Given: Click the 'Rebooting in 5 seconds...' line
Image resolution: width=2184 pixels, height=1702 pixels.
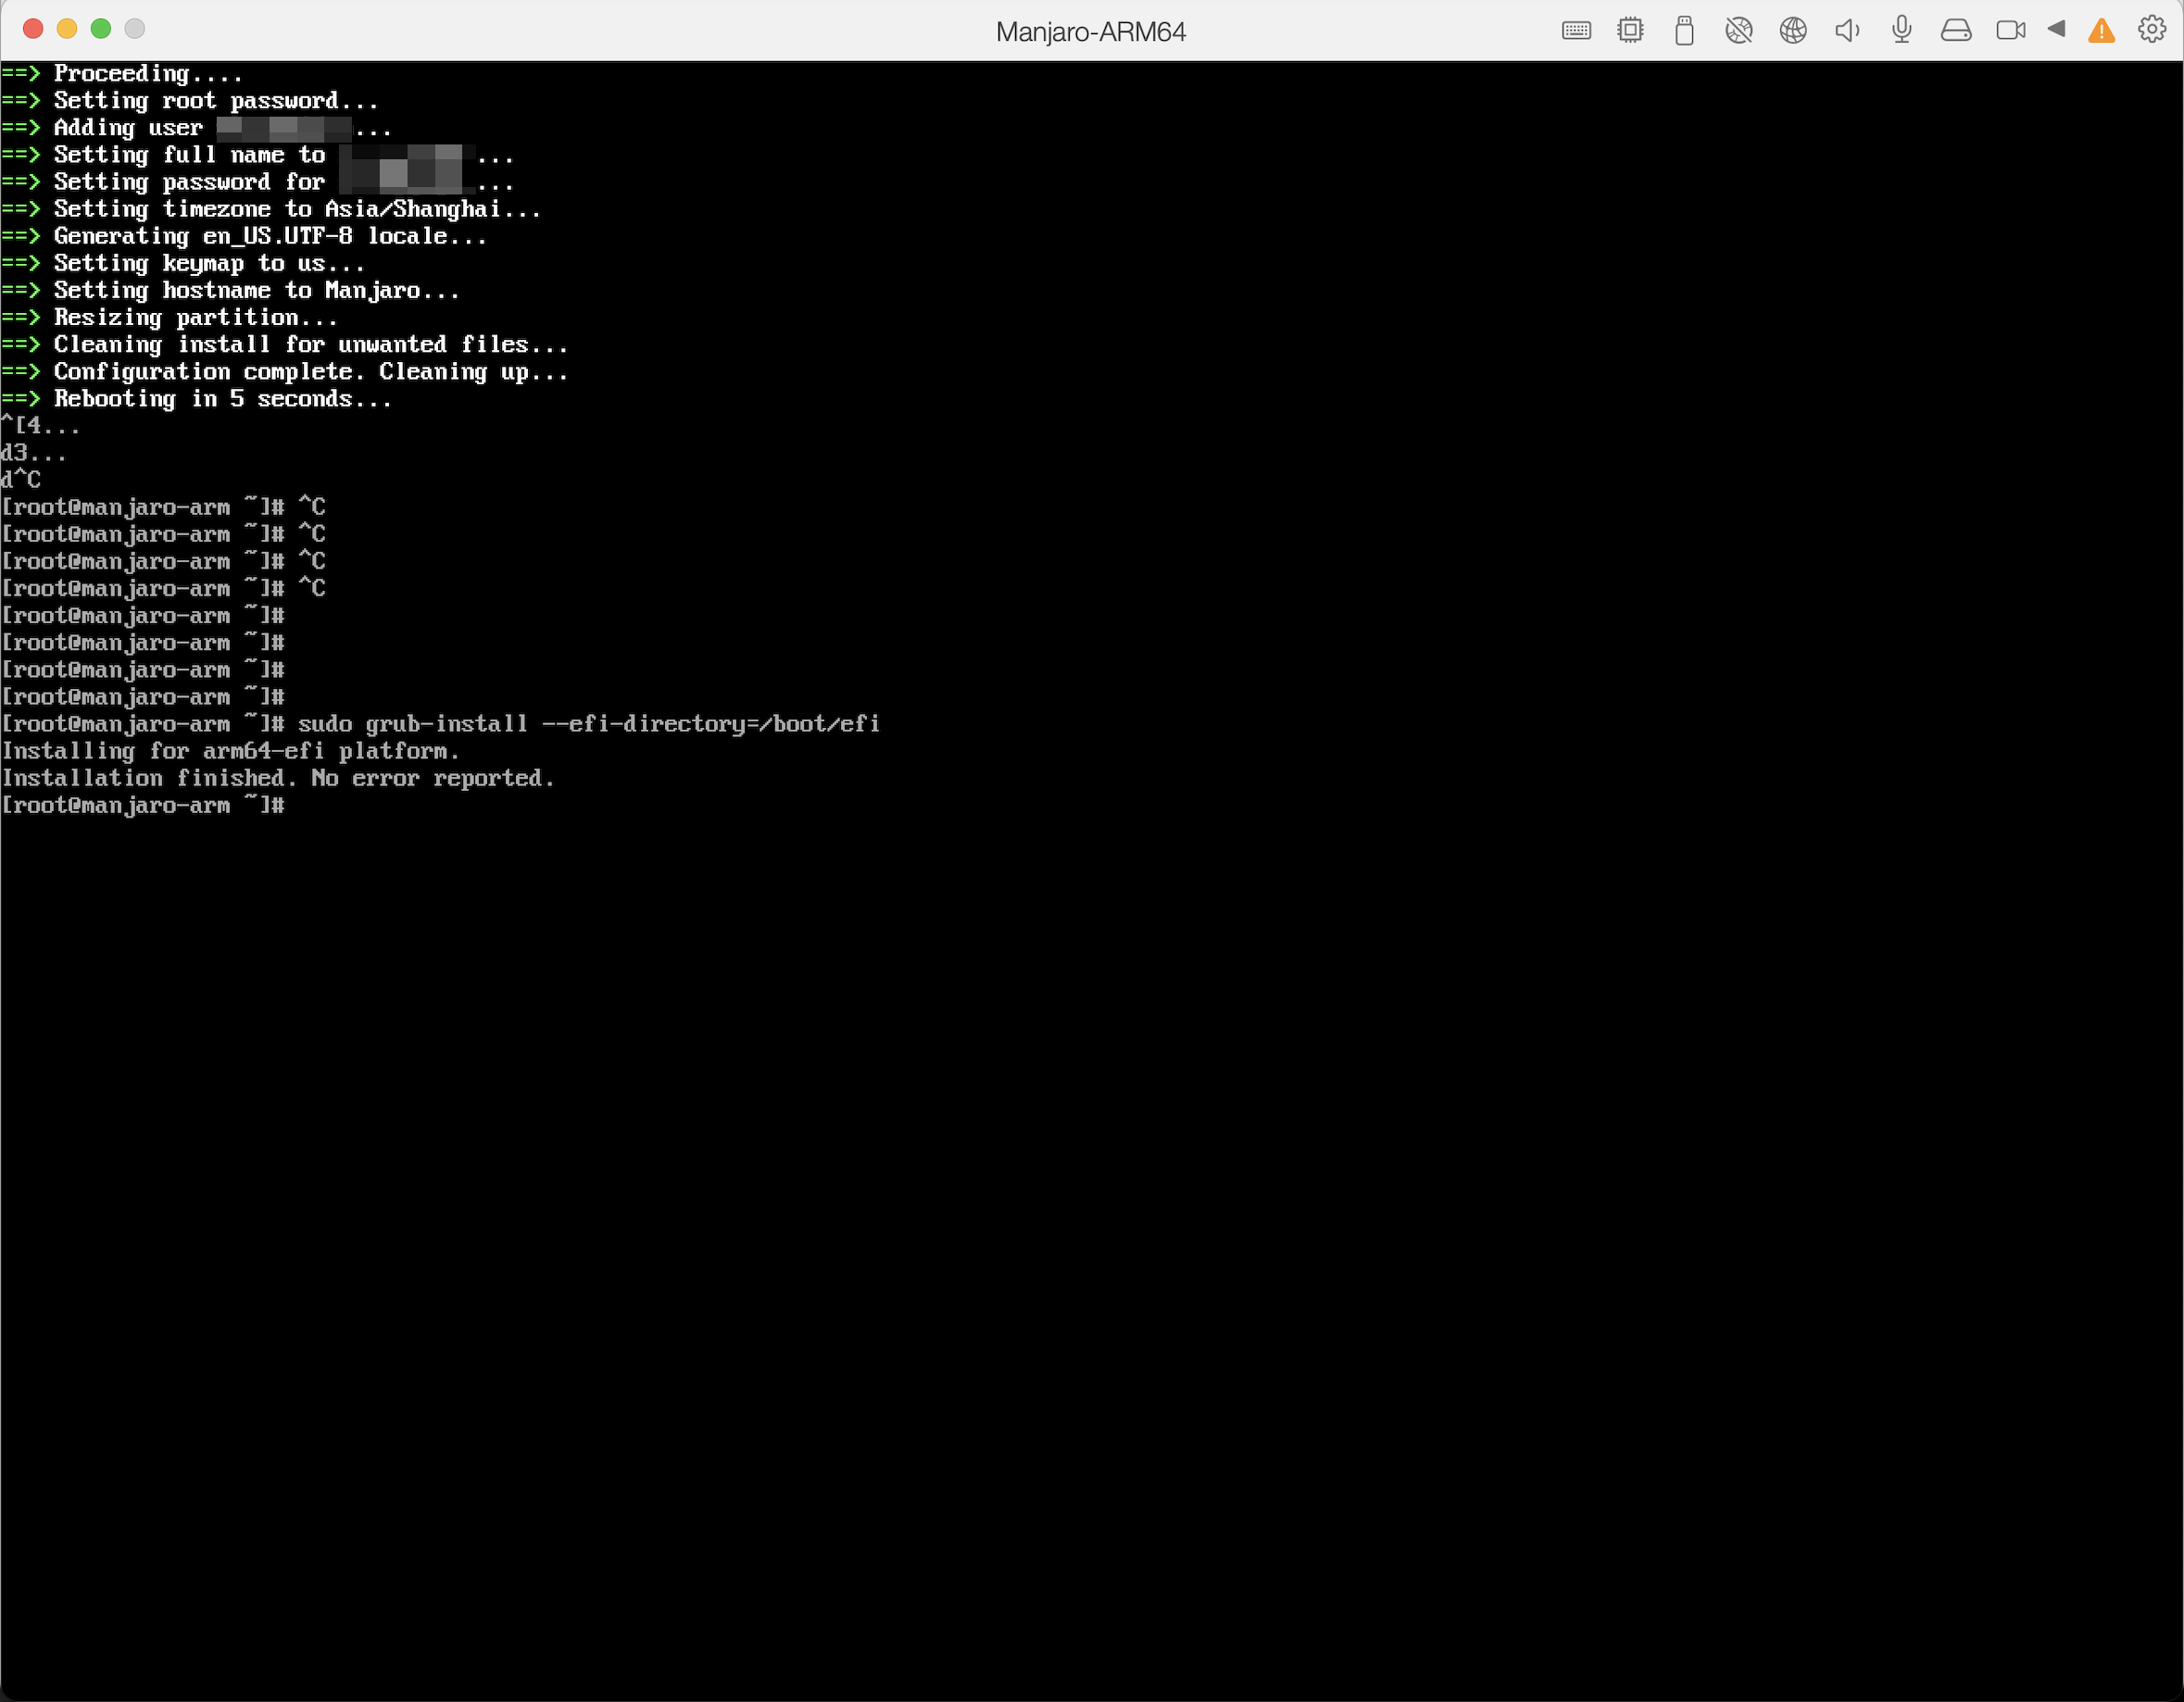Looking at the screenshot, I should click(196, 399).
